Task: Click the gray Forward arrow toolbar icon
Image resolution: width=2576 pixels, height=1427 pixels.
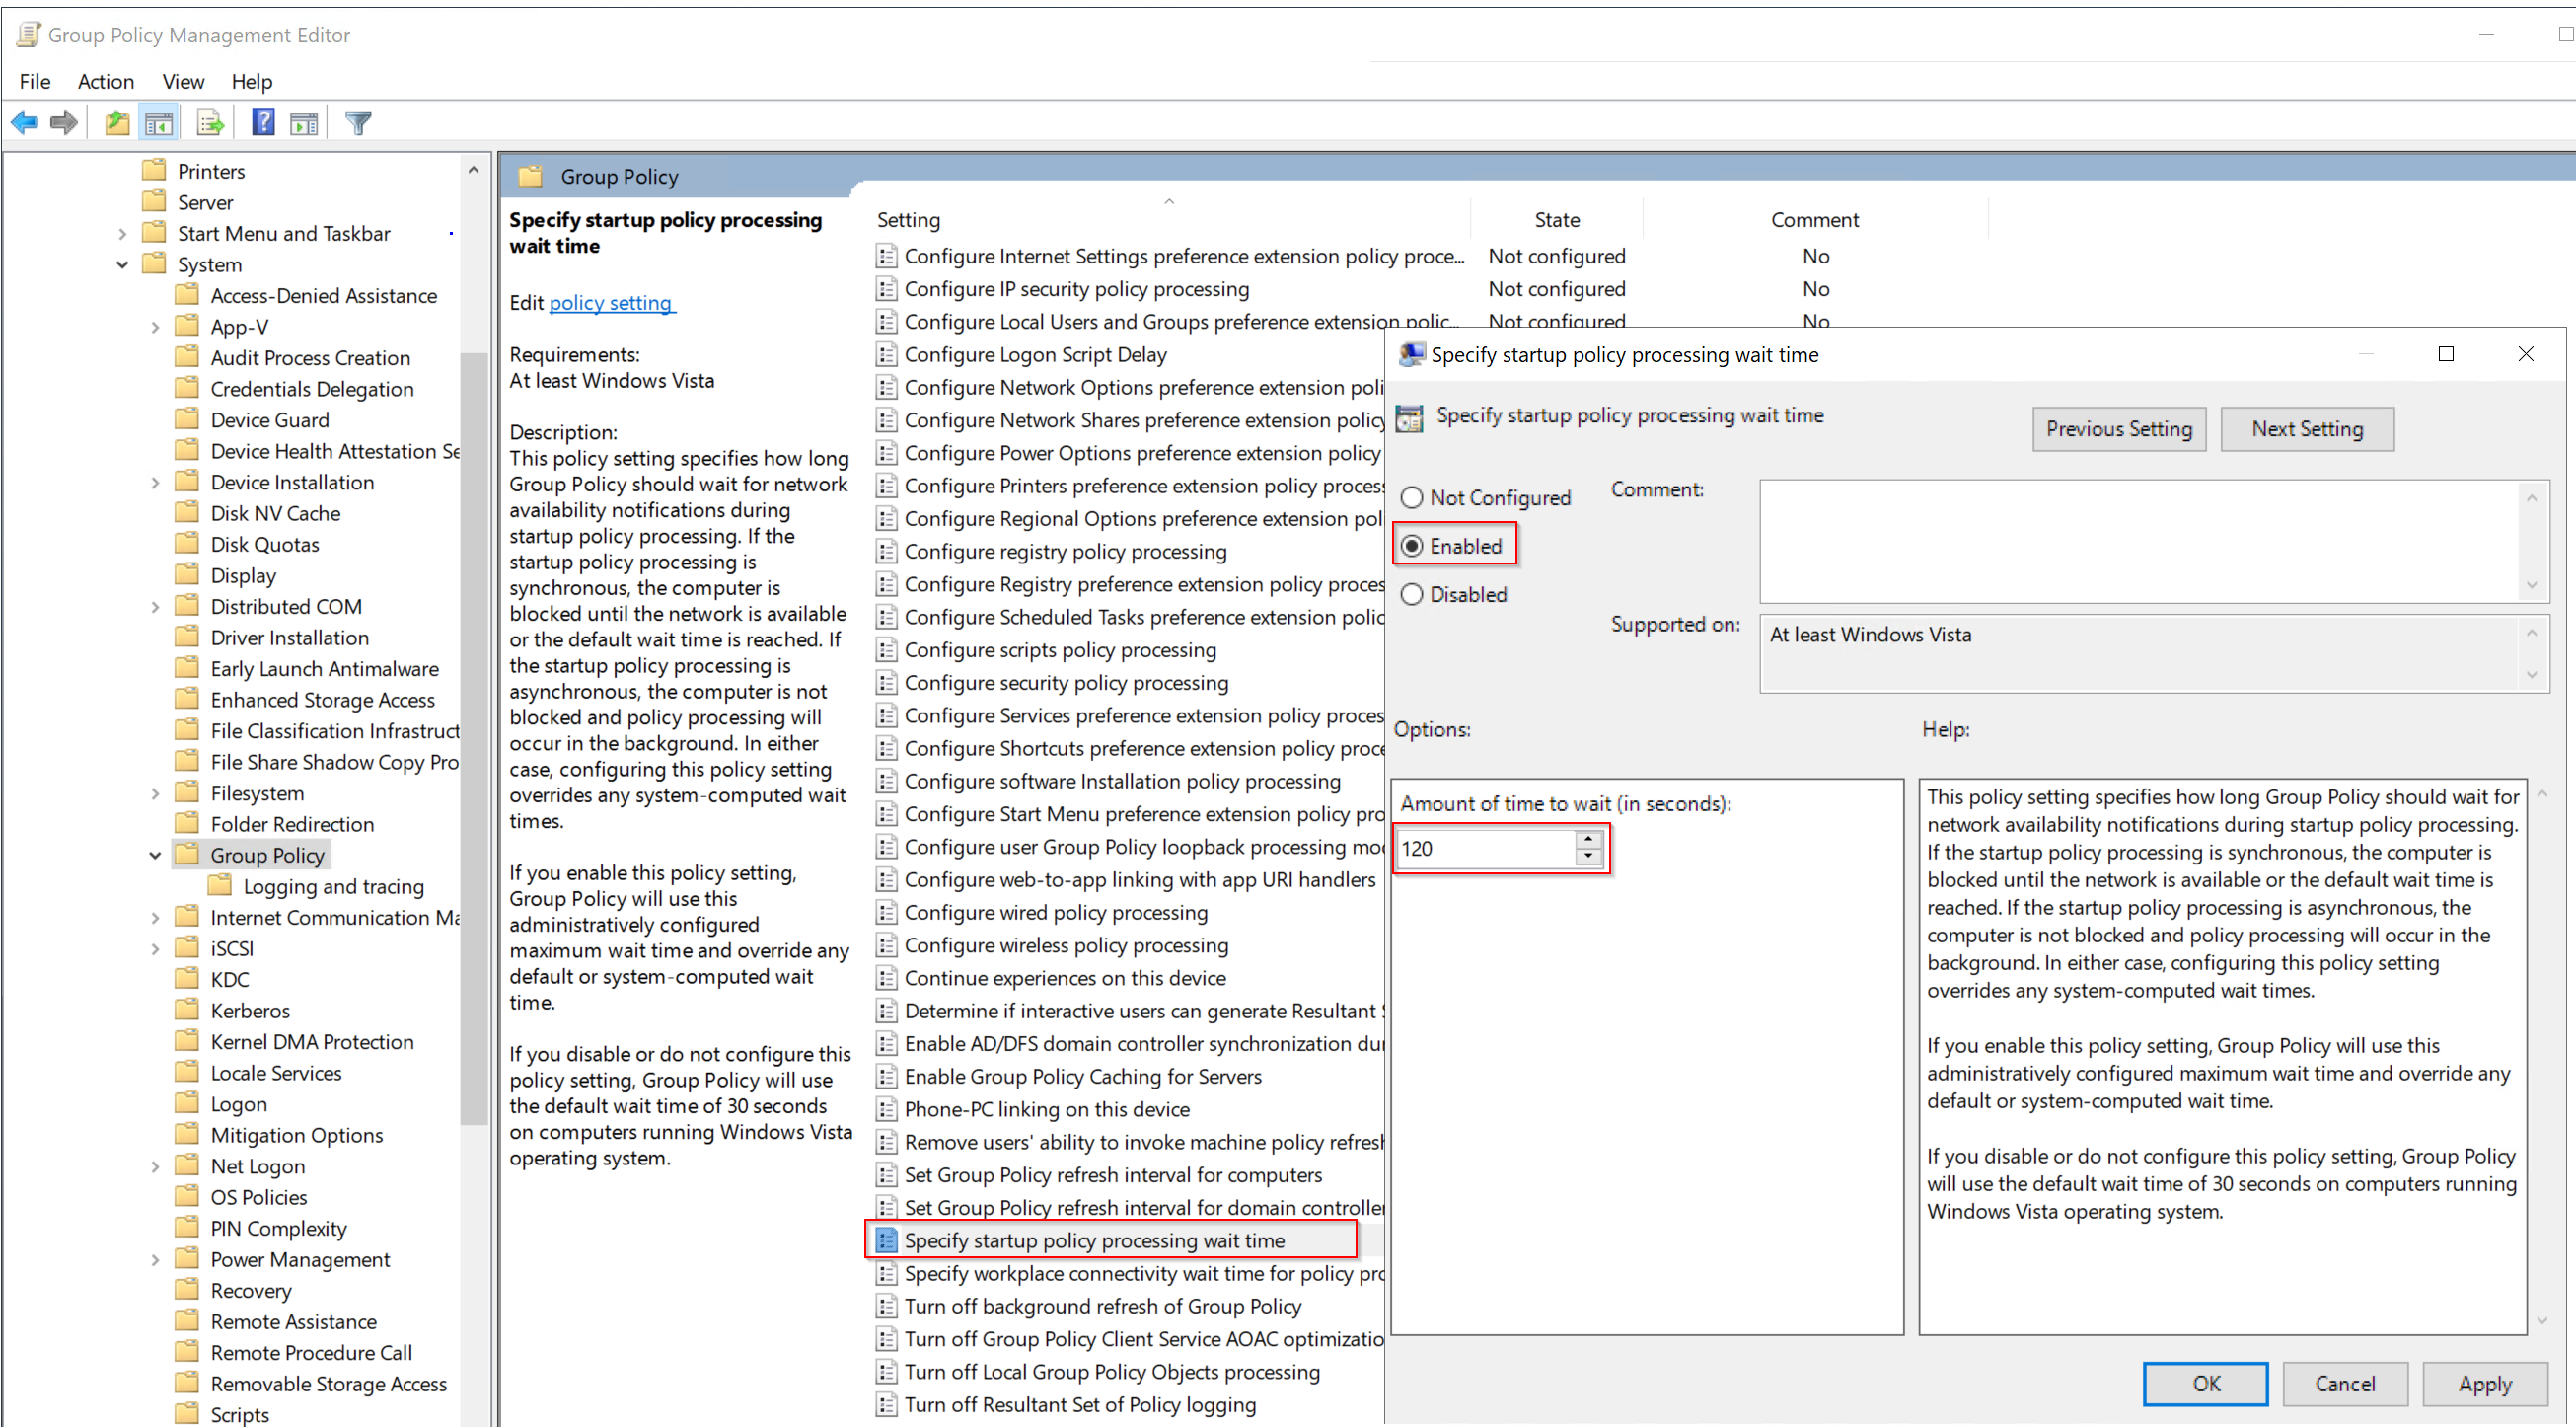Action: [64, 123]
